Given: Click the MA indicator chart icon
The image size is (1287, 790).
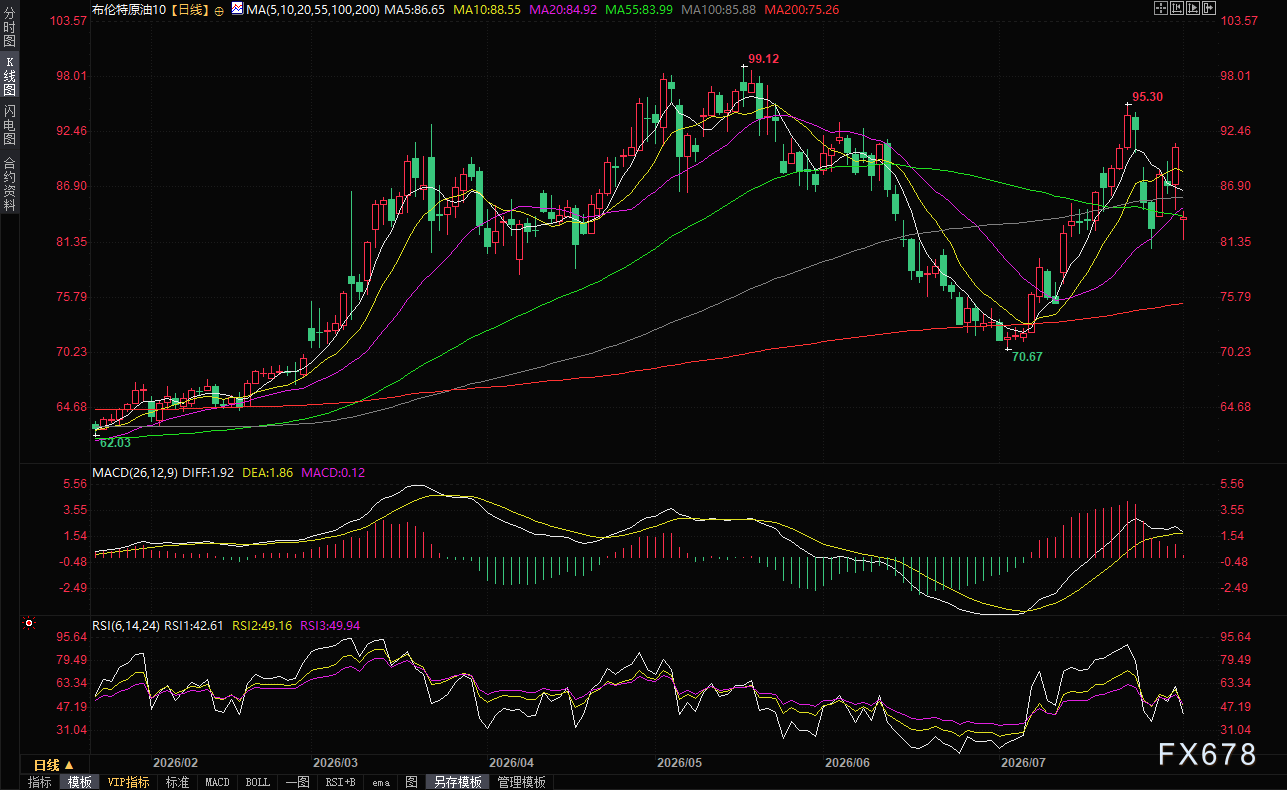Looking at the screenshot, I should [237, 8].
